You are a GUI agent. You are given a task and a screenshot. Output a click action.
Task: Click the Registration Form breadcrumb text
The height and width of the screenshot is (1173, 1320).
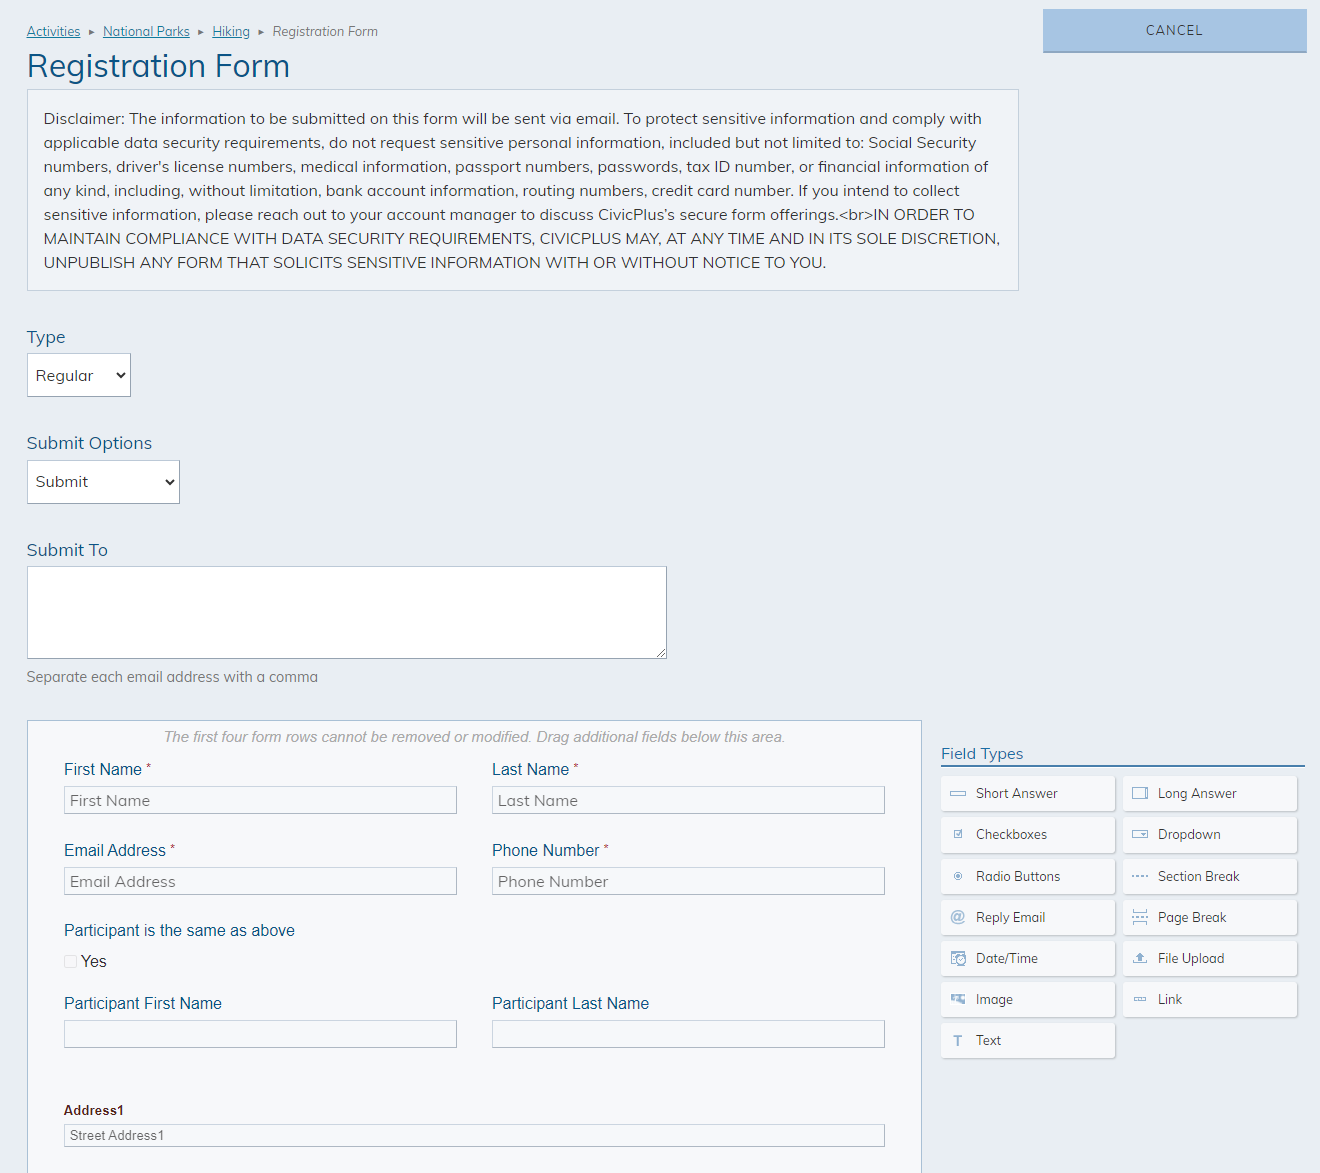point(325,31)
